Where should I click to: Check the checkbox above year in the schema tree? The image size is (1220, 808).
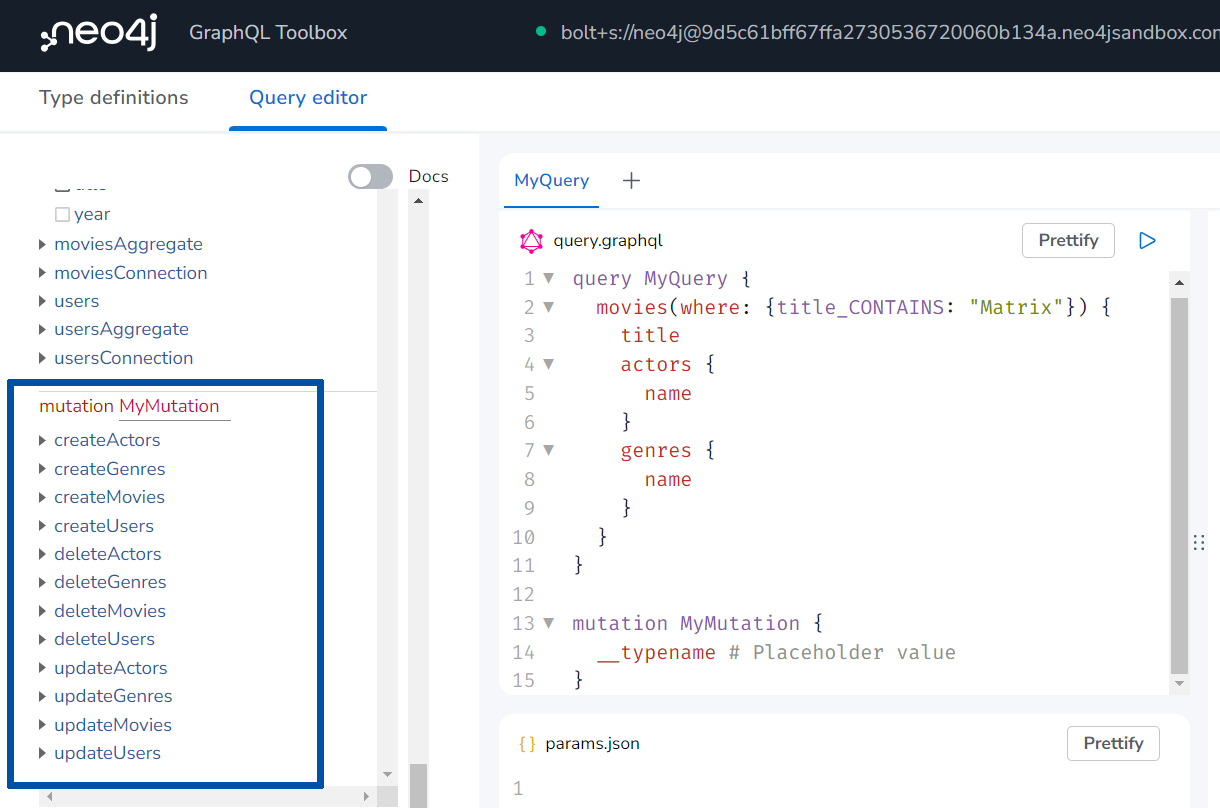[x=62, y=186]
